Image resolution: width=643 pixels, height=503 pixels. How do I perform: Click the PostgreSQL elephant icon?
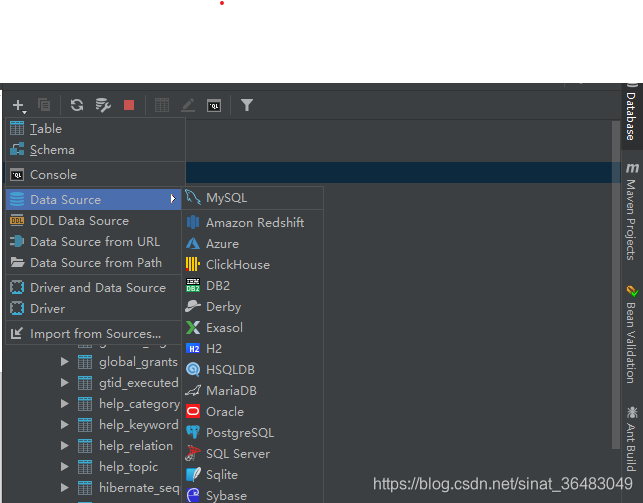click(x=193, y=432)
